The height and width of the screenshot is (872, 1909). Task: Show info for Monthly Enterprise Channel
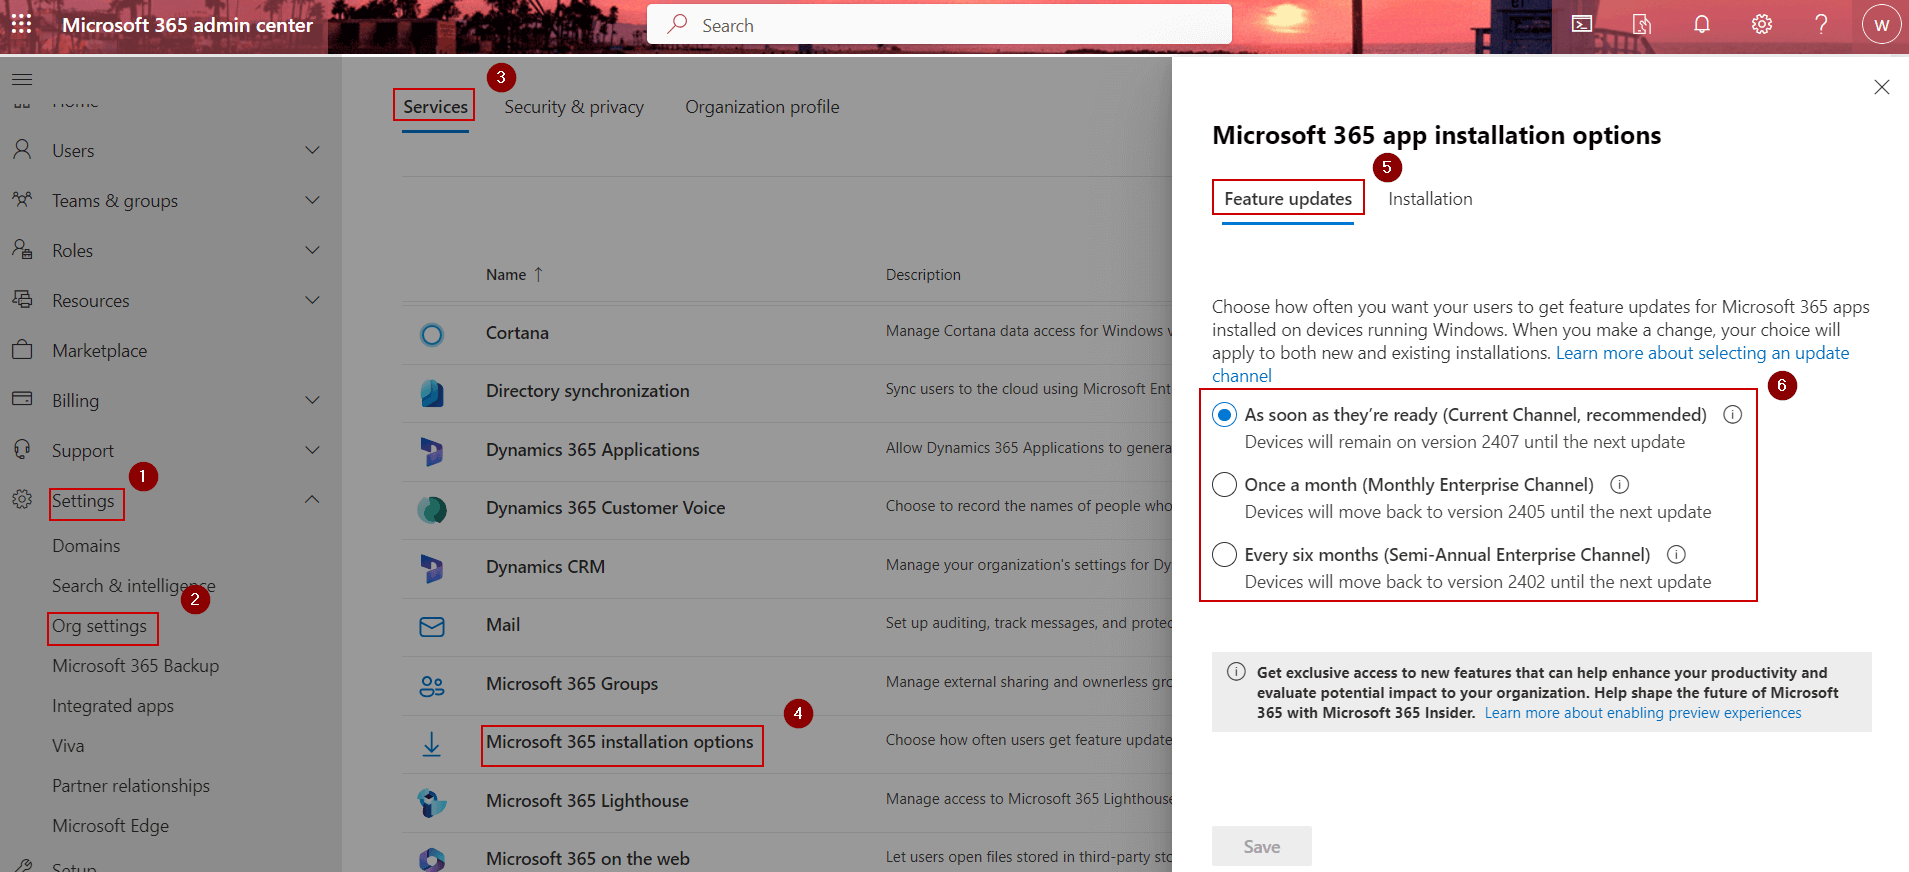tap(1620, 485)
